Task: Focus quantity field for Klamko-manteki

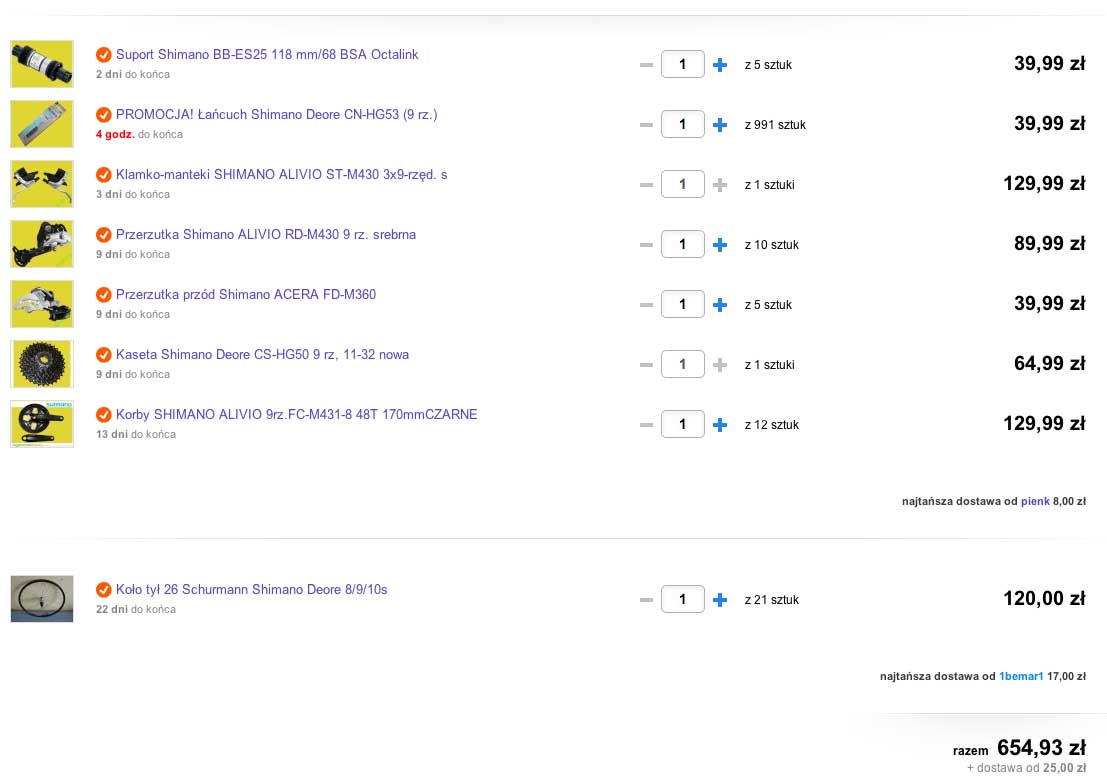Action: point(683,184)
